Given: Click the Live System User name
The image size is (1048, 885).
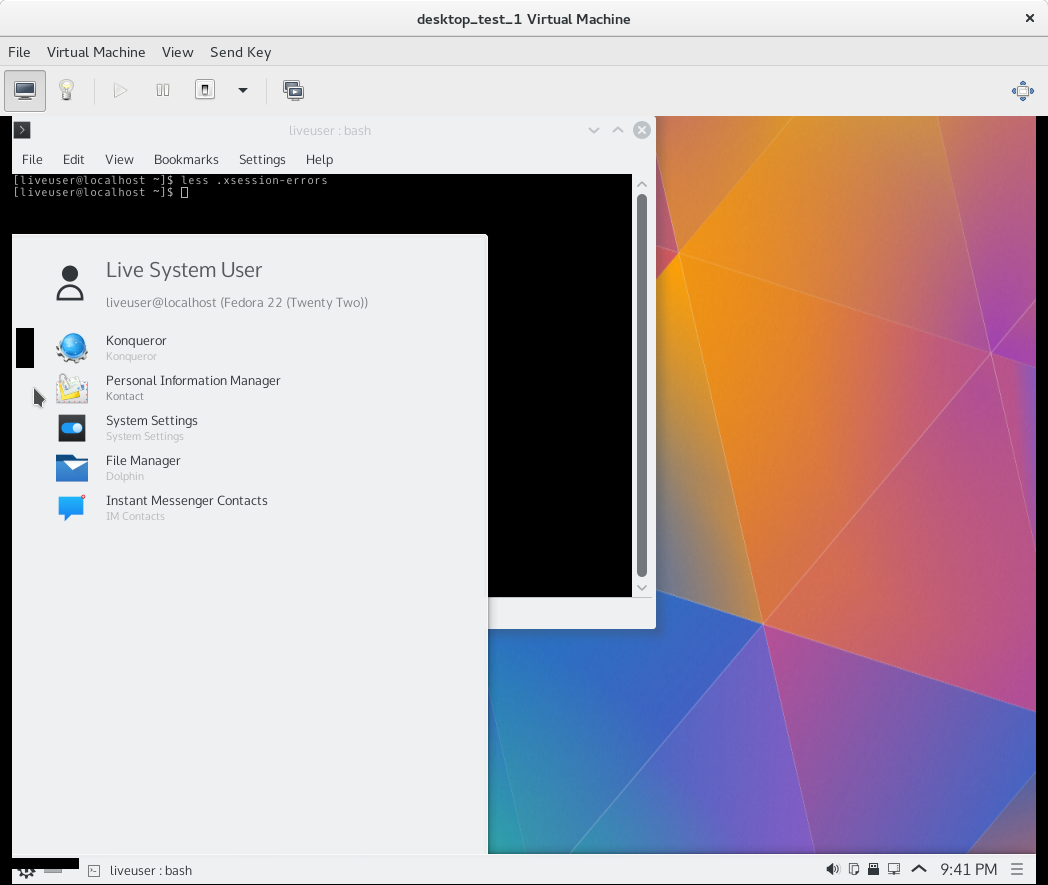Looking at the screenshot, I should [184, 270].
